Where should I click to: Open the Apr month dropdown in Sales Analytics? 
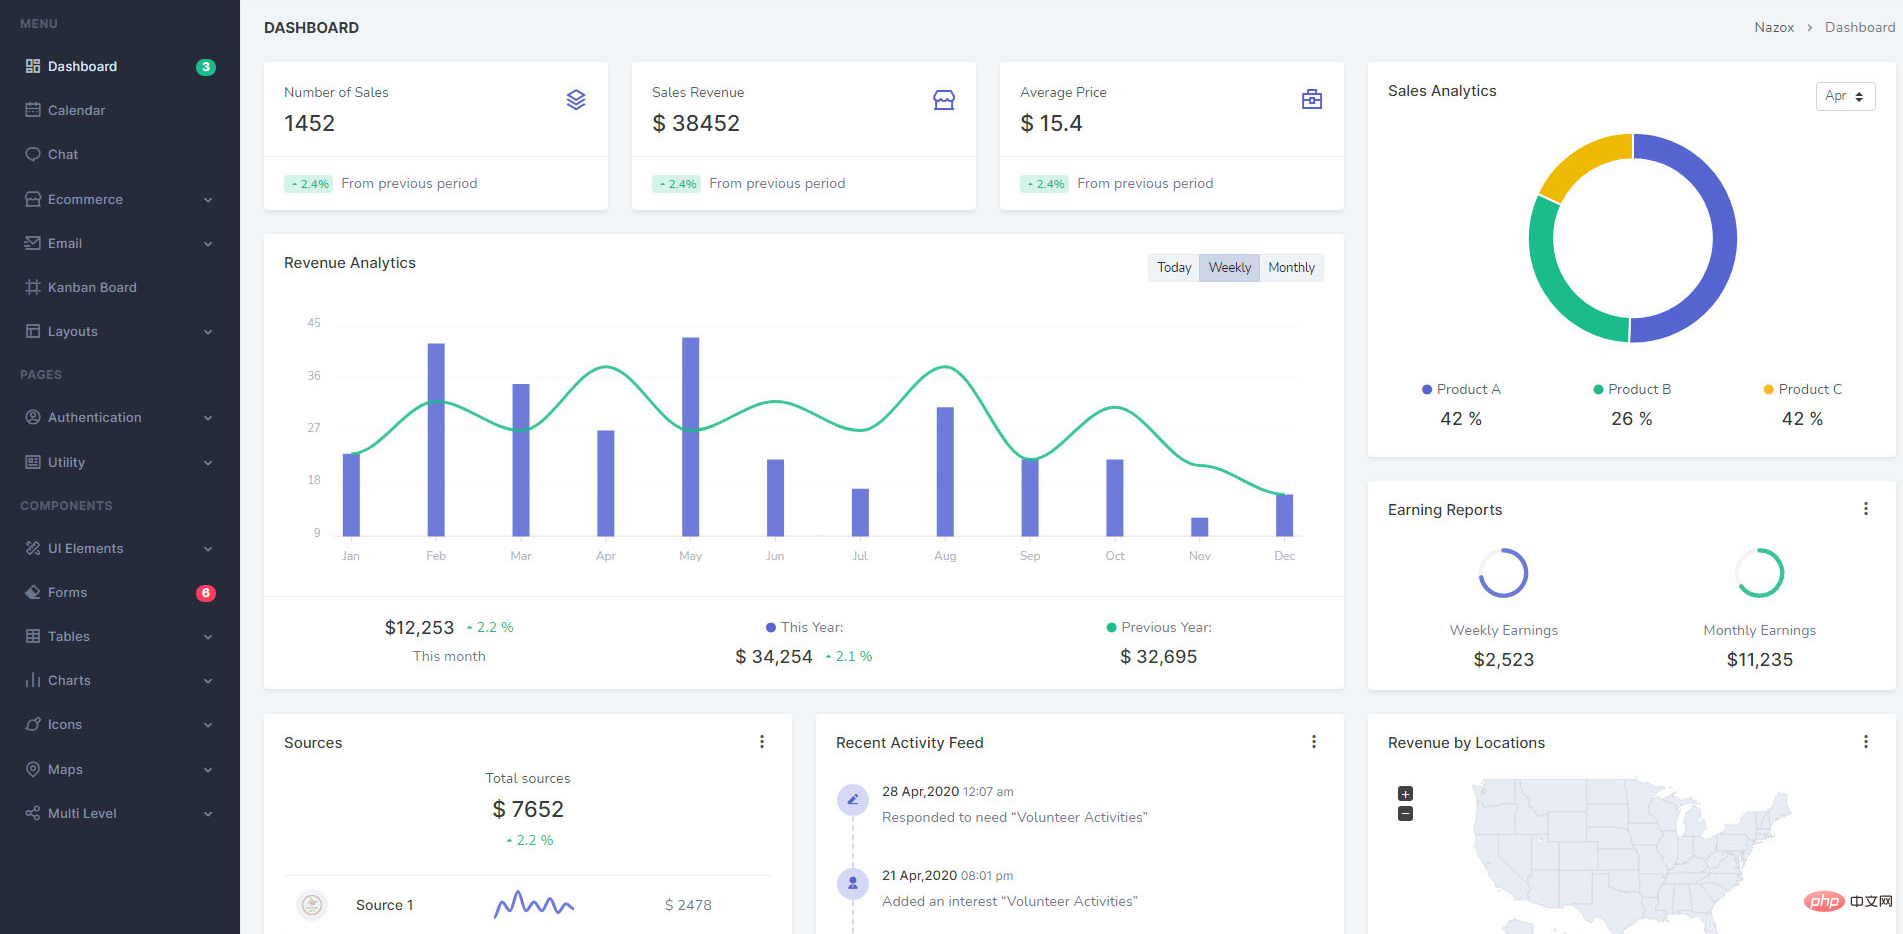tap(1844, 96)
